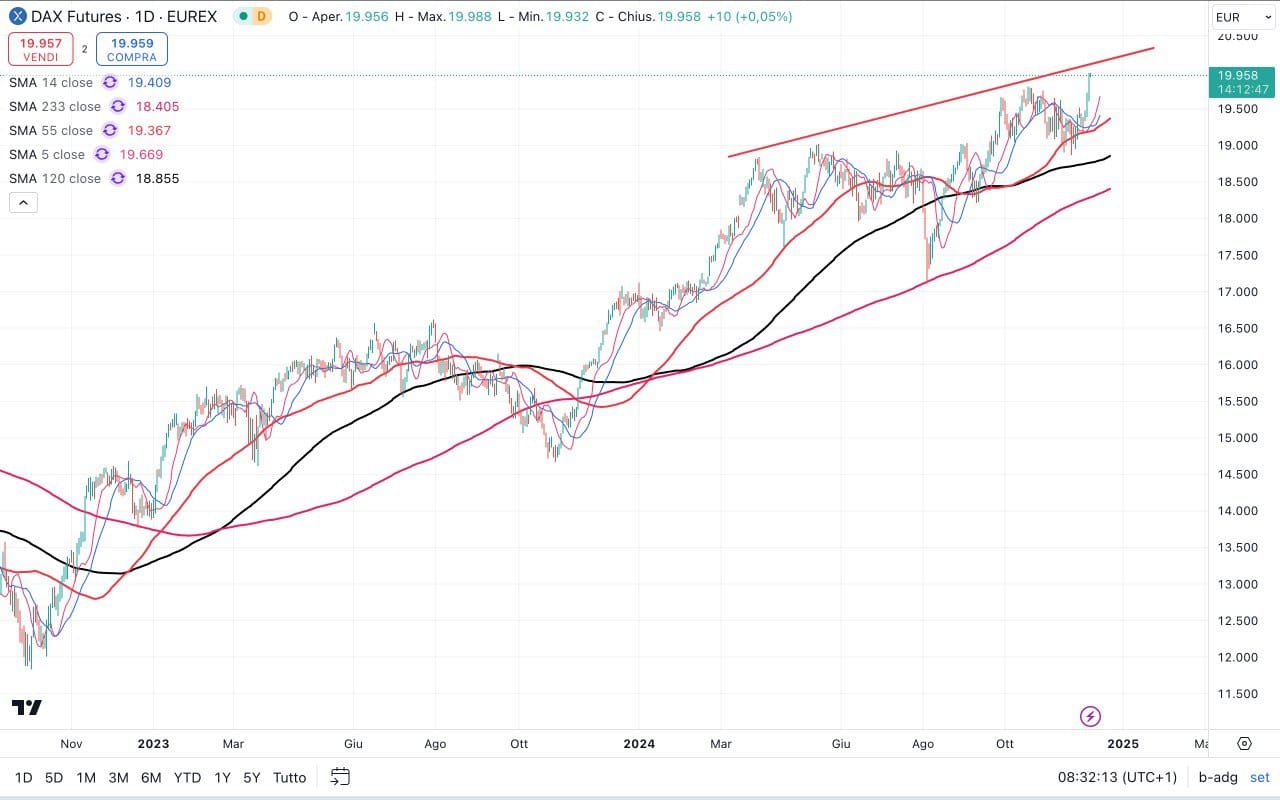This screenshot has width=1280, height=800.
Task: Click the 20.500 price scale label
Action: (1237, 36)
